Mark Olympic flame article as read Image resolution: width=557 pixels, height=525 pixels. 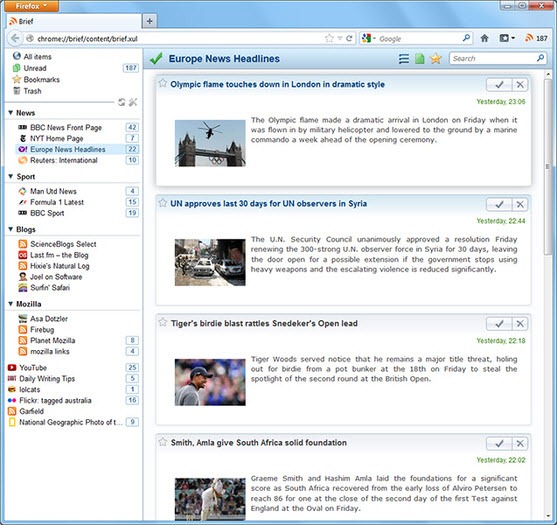[499, 85]
